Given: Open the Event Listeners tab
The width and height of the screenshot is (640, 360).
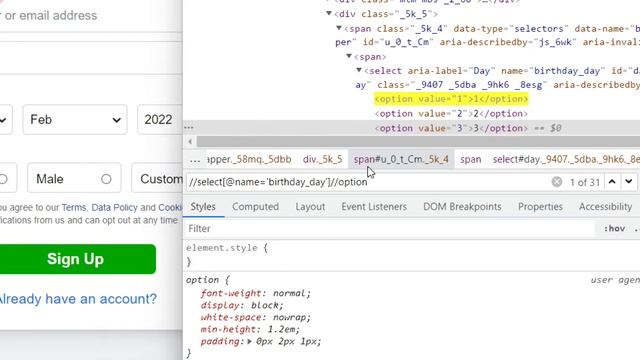Looking at the screenshot, I should click(374, 207).
